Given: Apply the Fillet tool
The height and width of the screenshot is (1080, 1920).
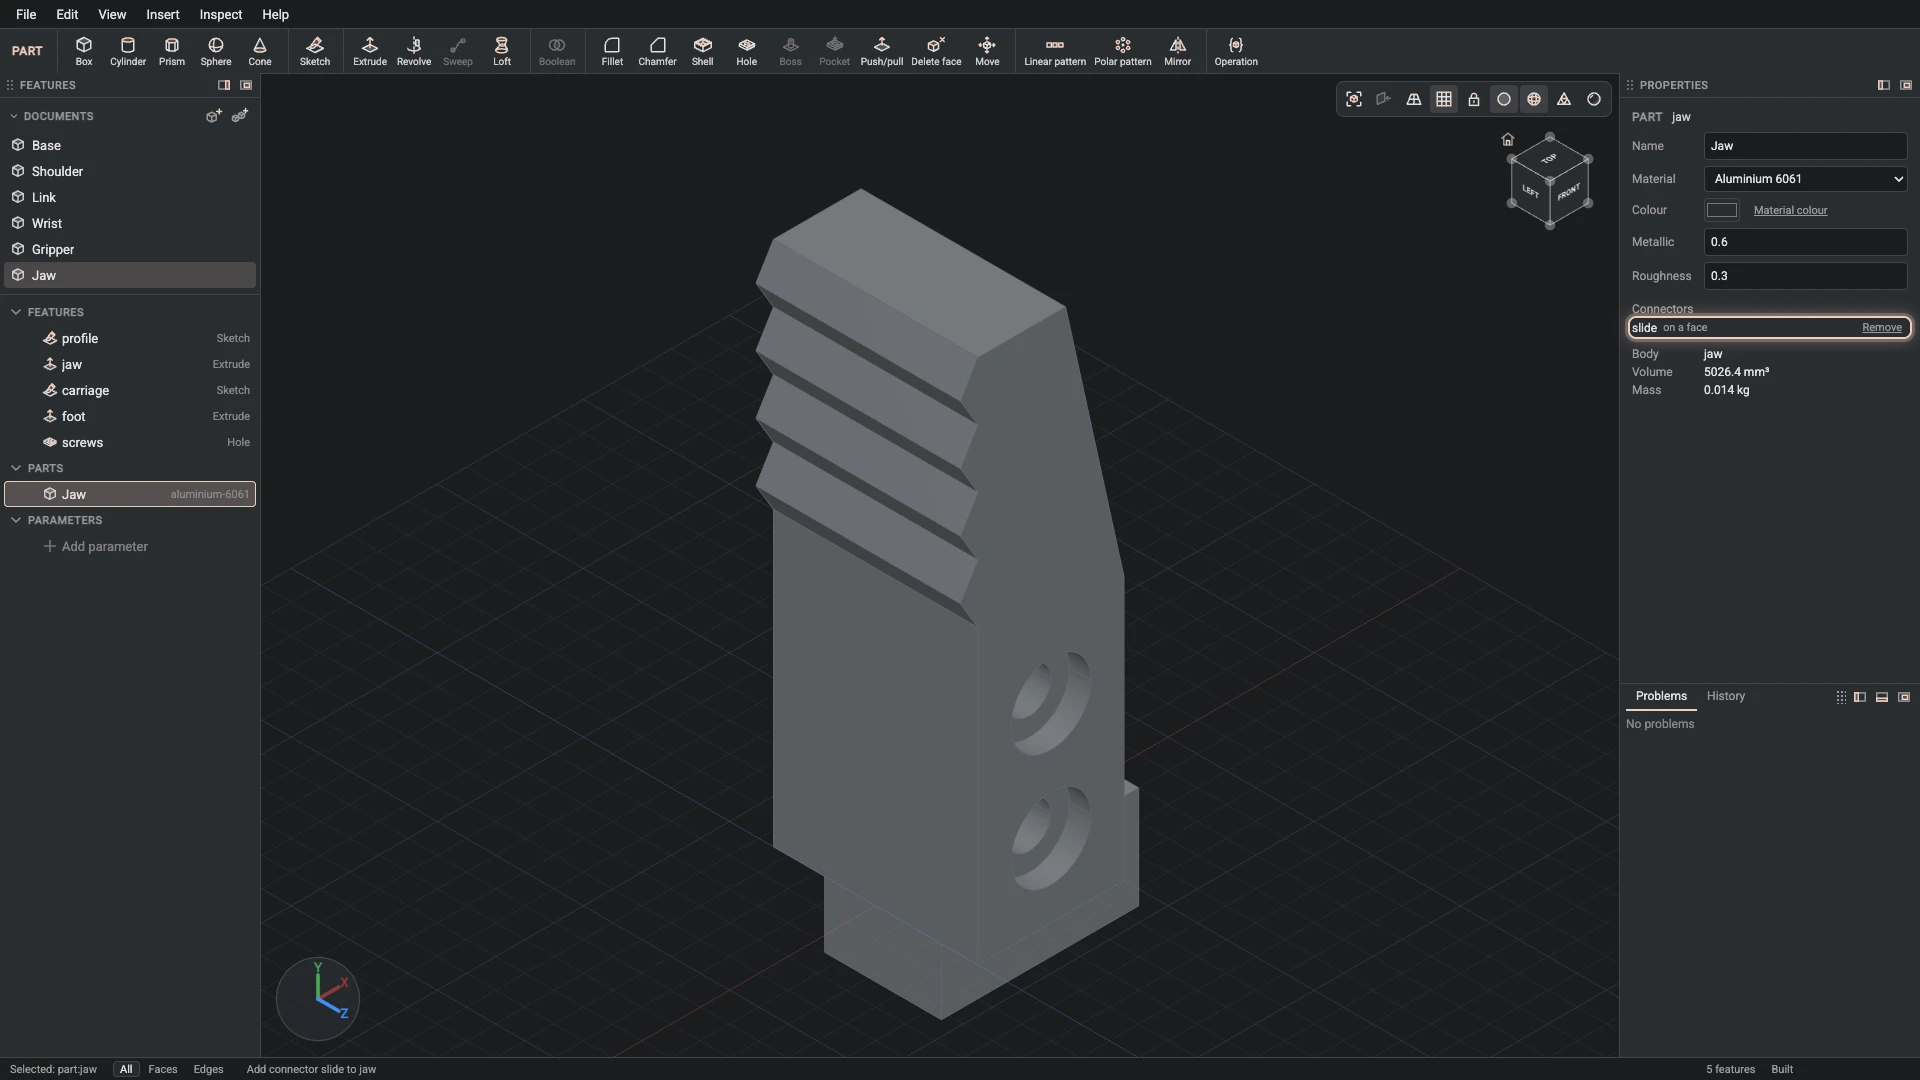Looking at the screenshot, I should (x=612, y=51).
